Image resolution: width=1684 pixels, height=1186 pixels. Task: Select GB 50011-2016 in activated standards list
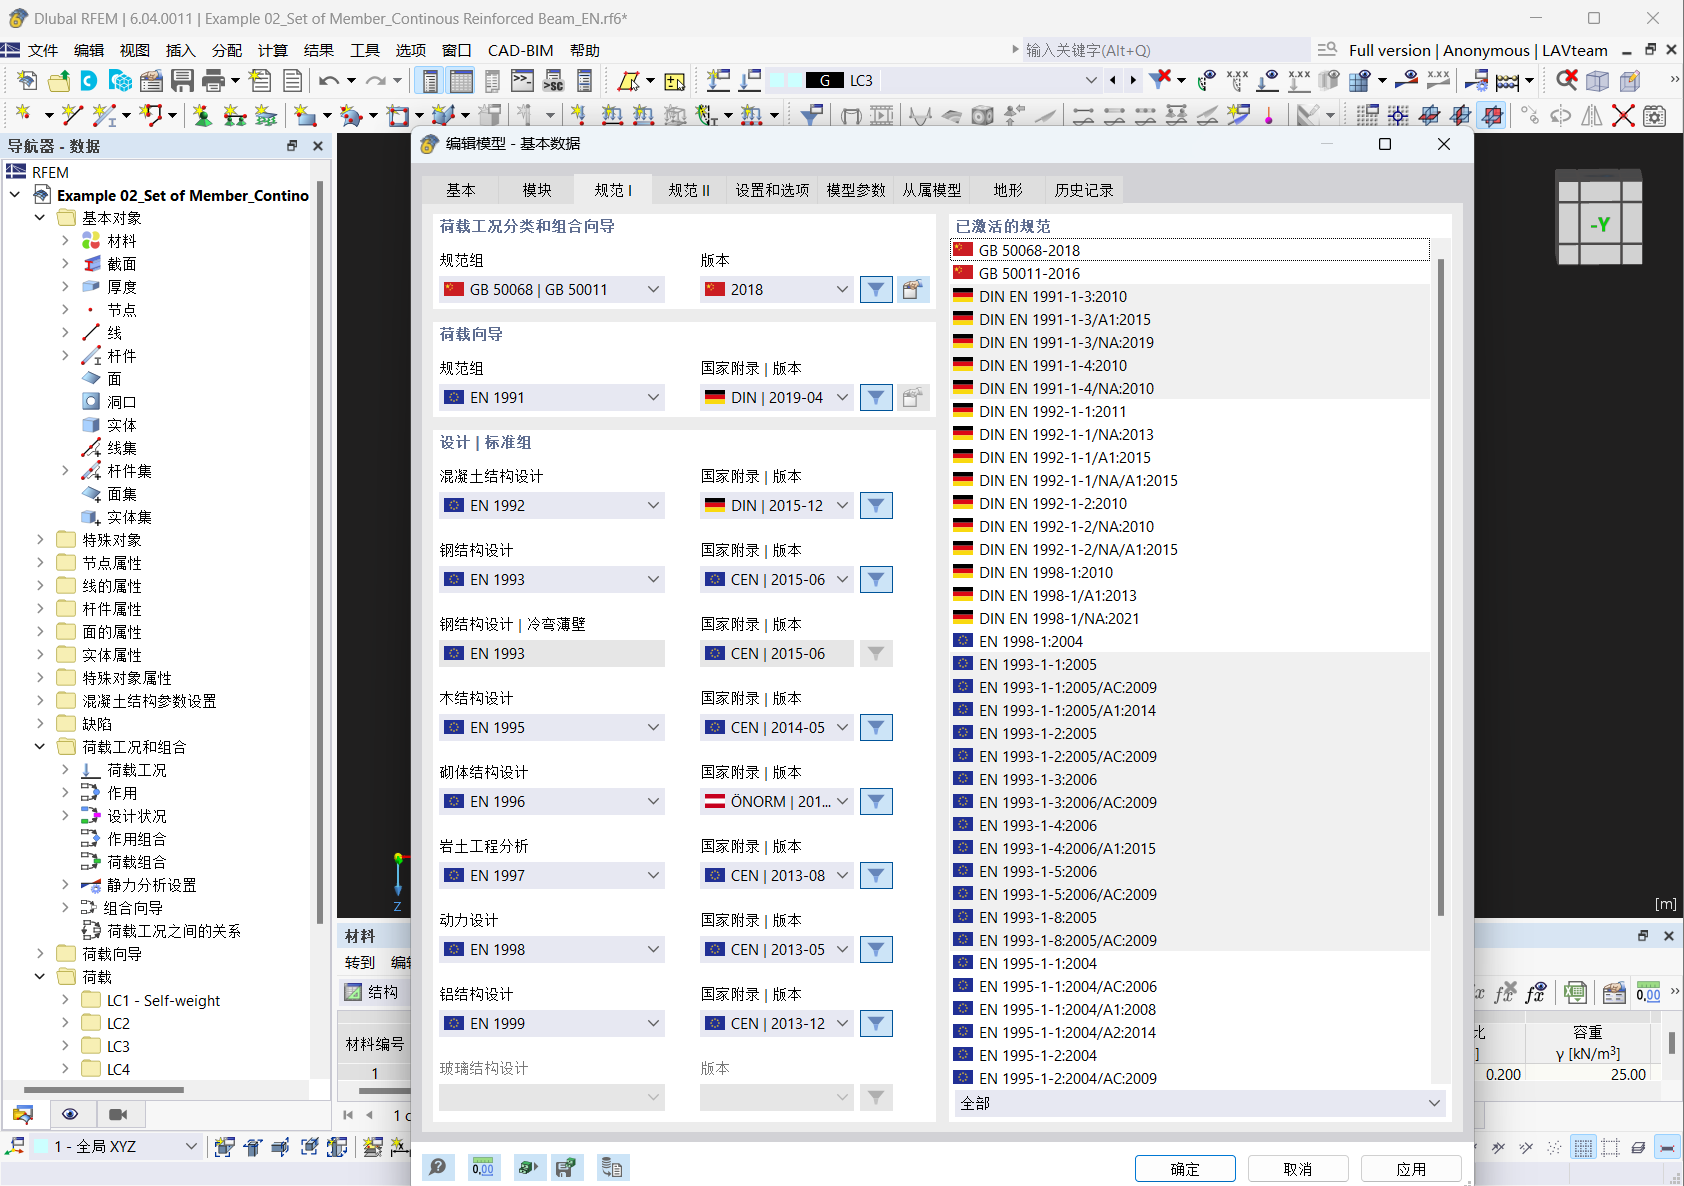(1190, 273)
